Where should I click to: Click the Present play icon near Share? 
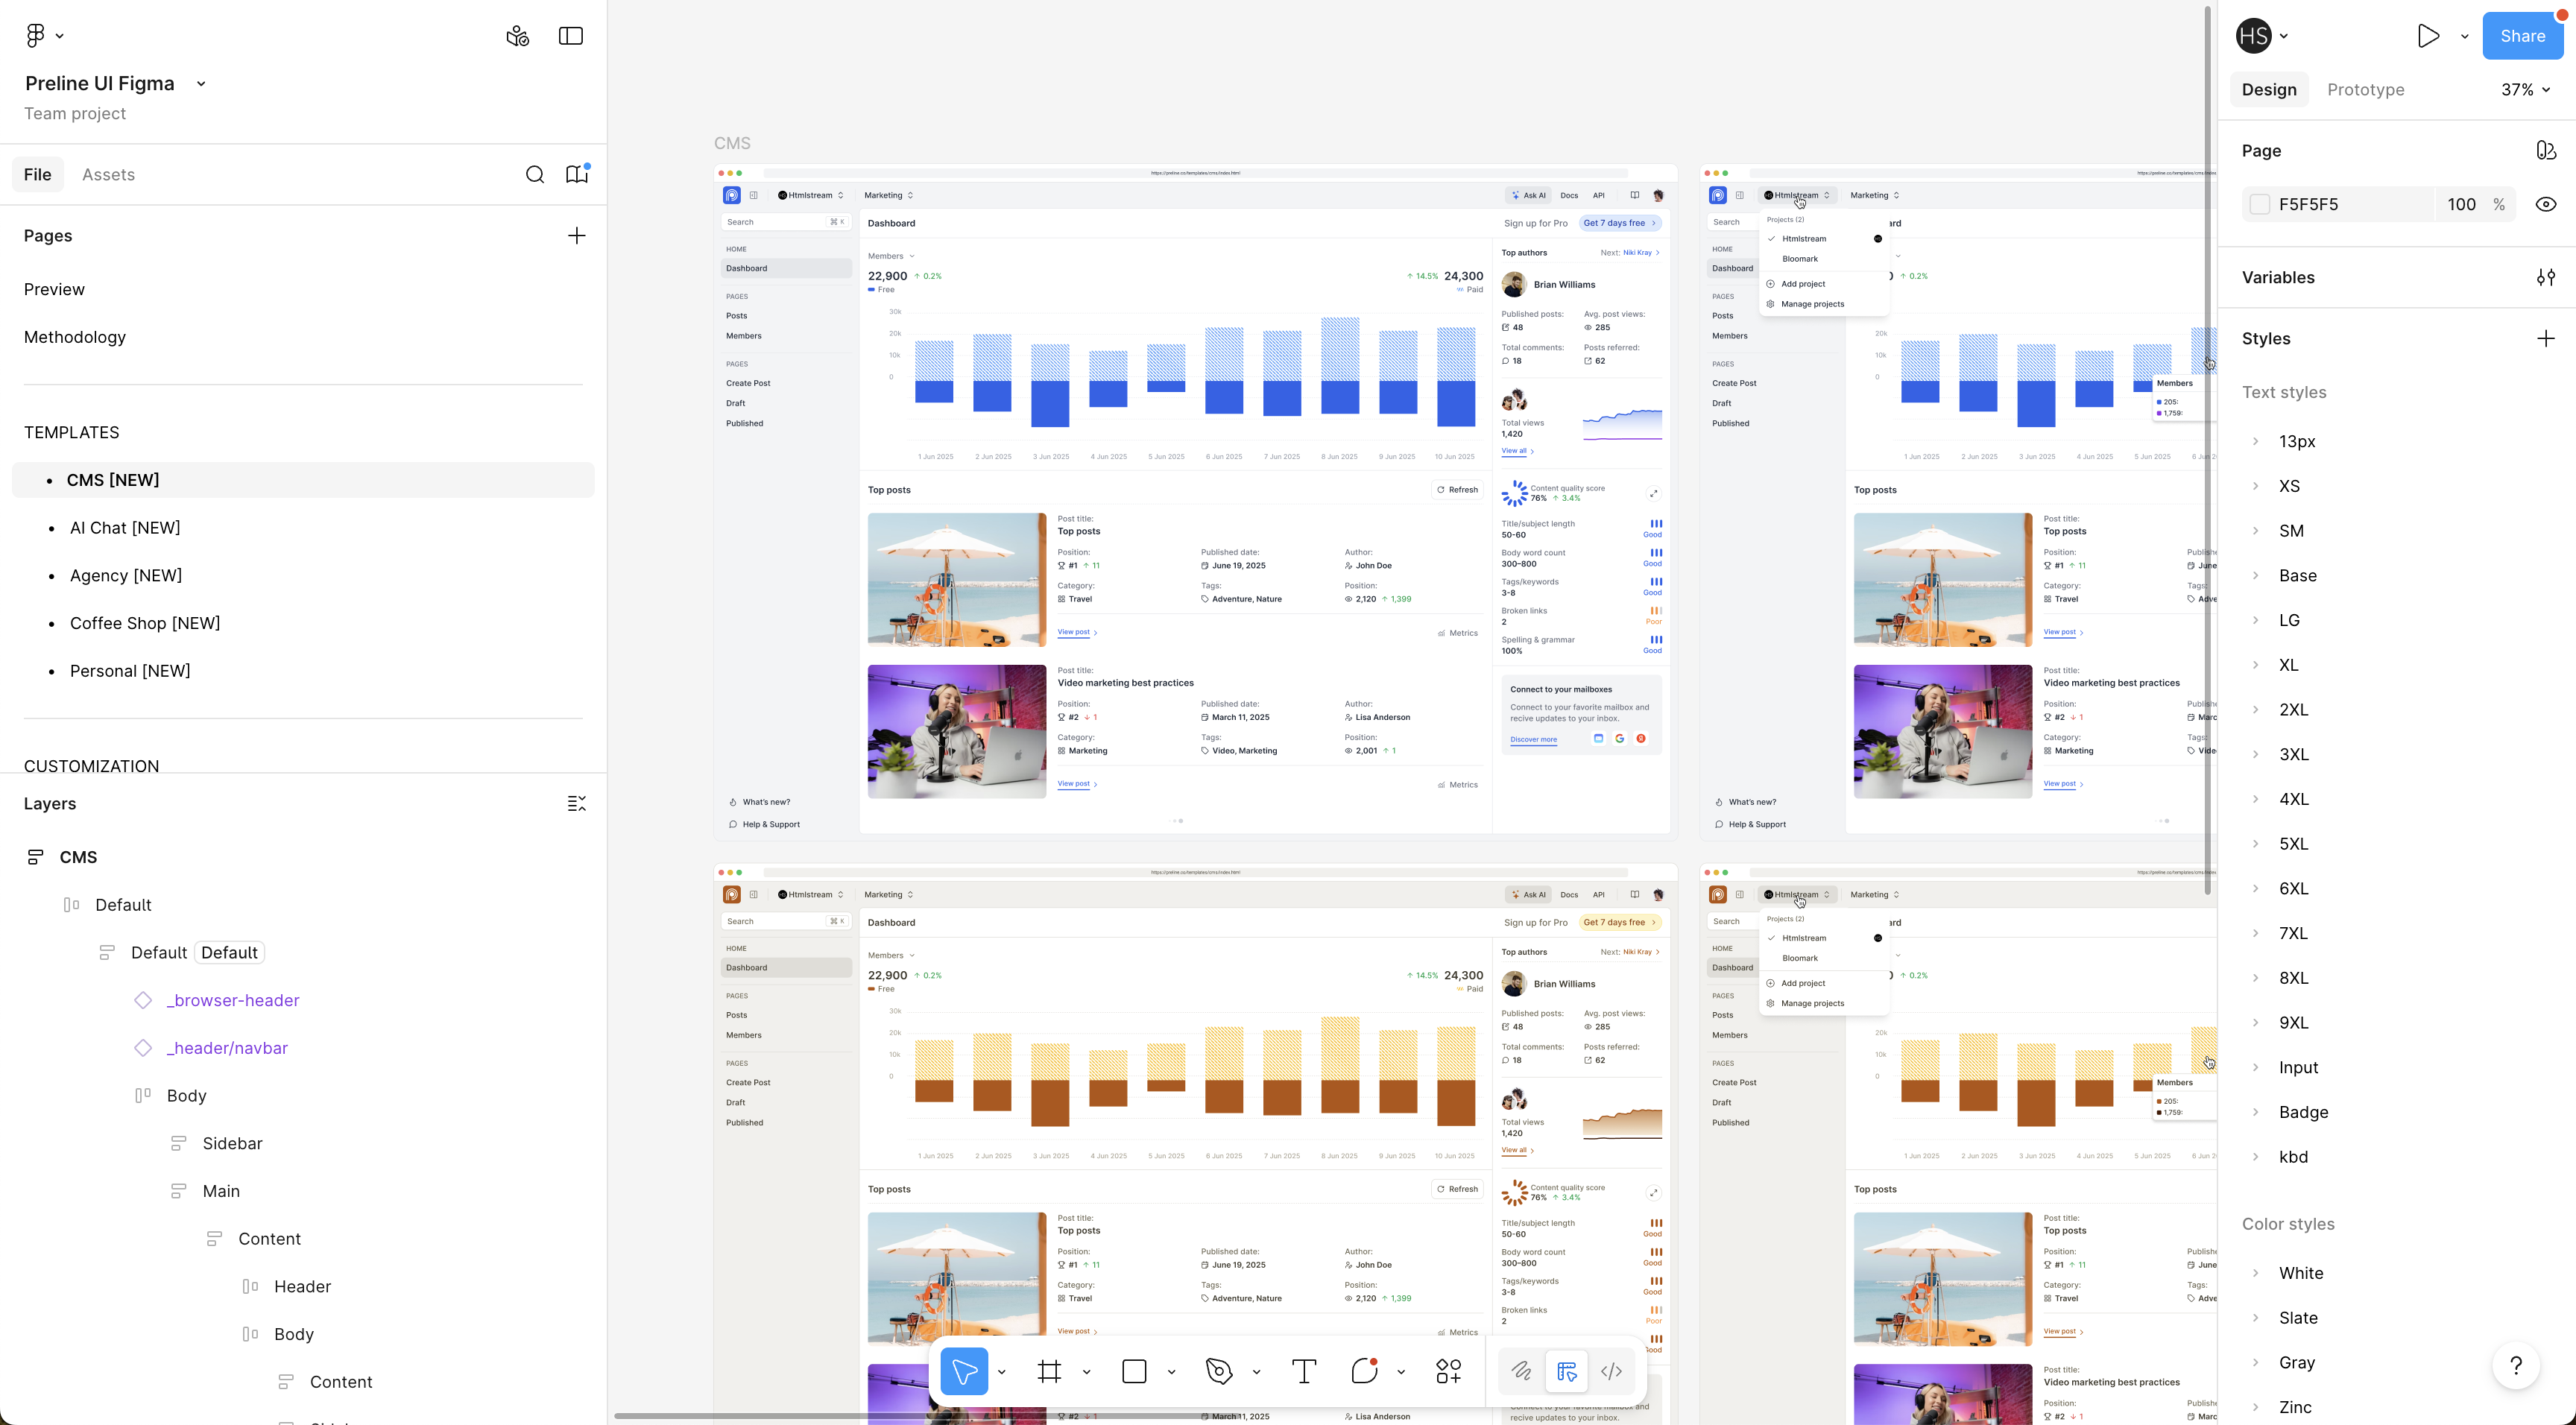2427,36
